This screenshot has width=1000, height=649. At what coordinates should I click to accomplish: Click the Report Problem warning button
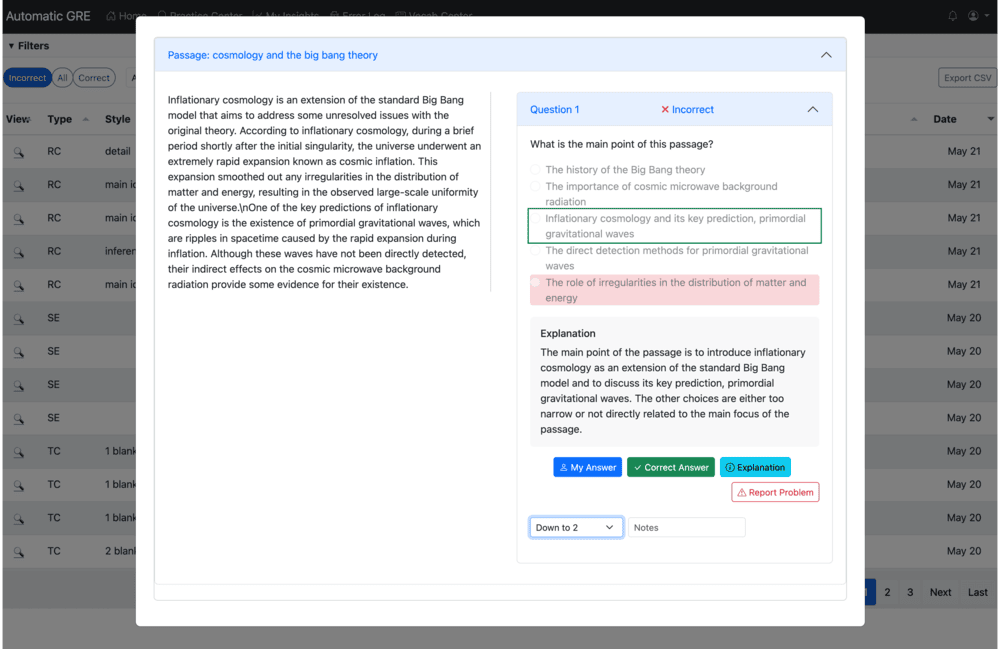(x=775, y=492)
